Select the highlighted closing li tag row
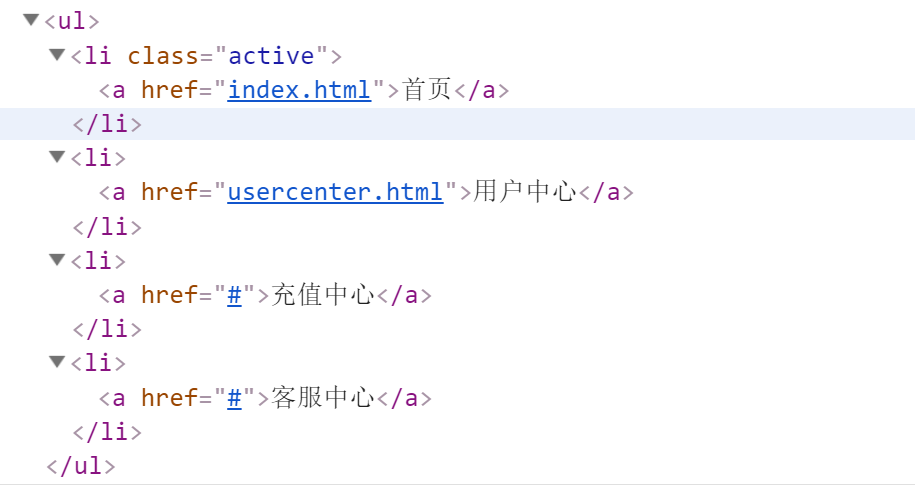The image size is (915, 485). point(458,124)
